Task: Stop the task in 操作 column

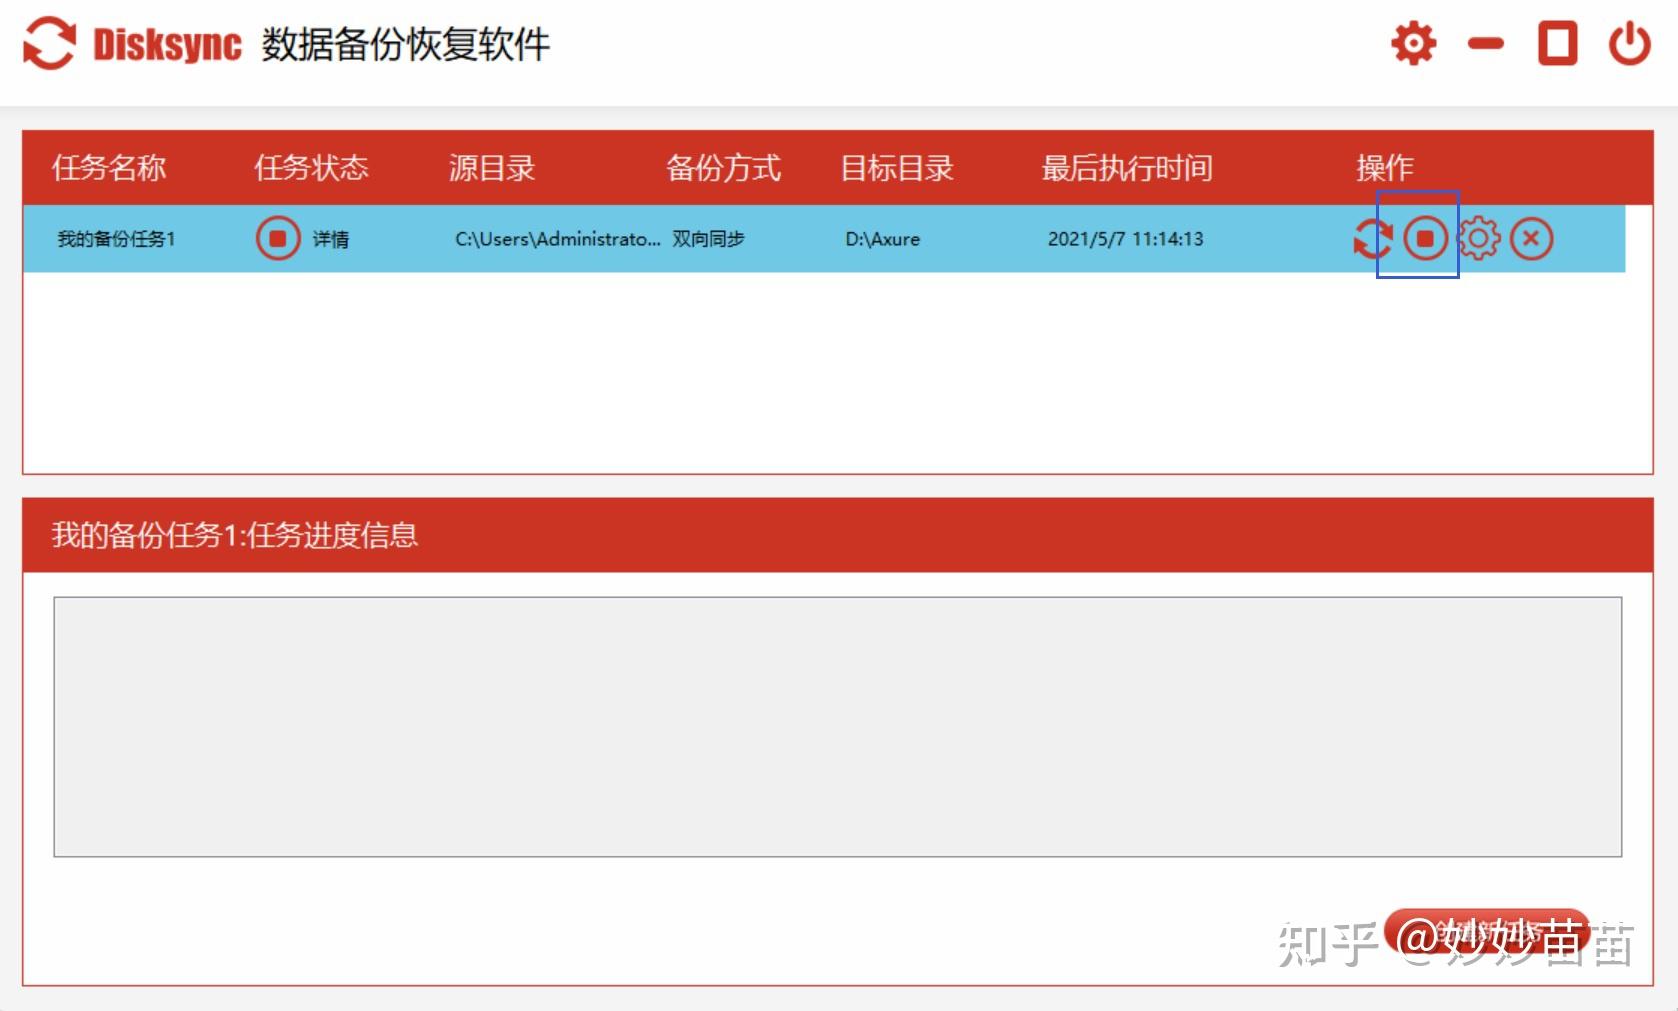Action: (x=1425, y=239)
